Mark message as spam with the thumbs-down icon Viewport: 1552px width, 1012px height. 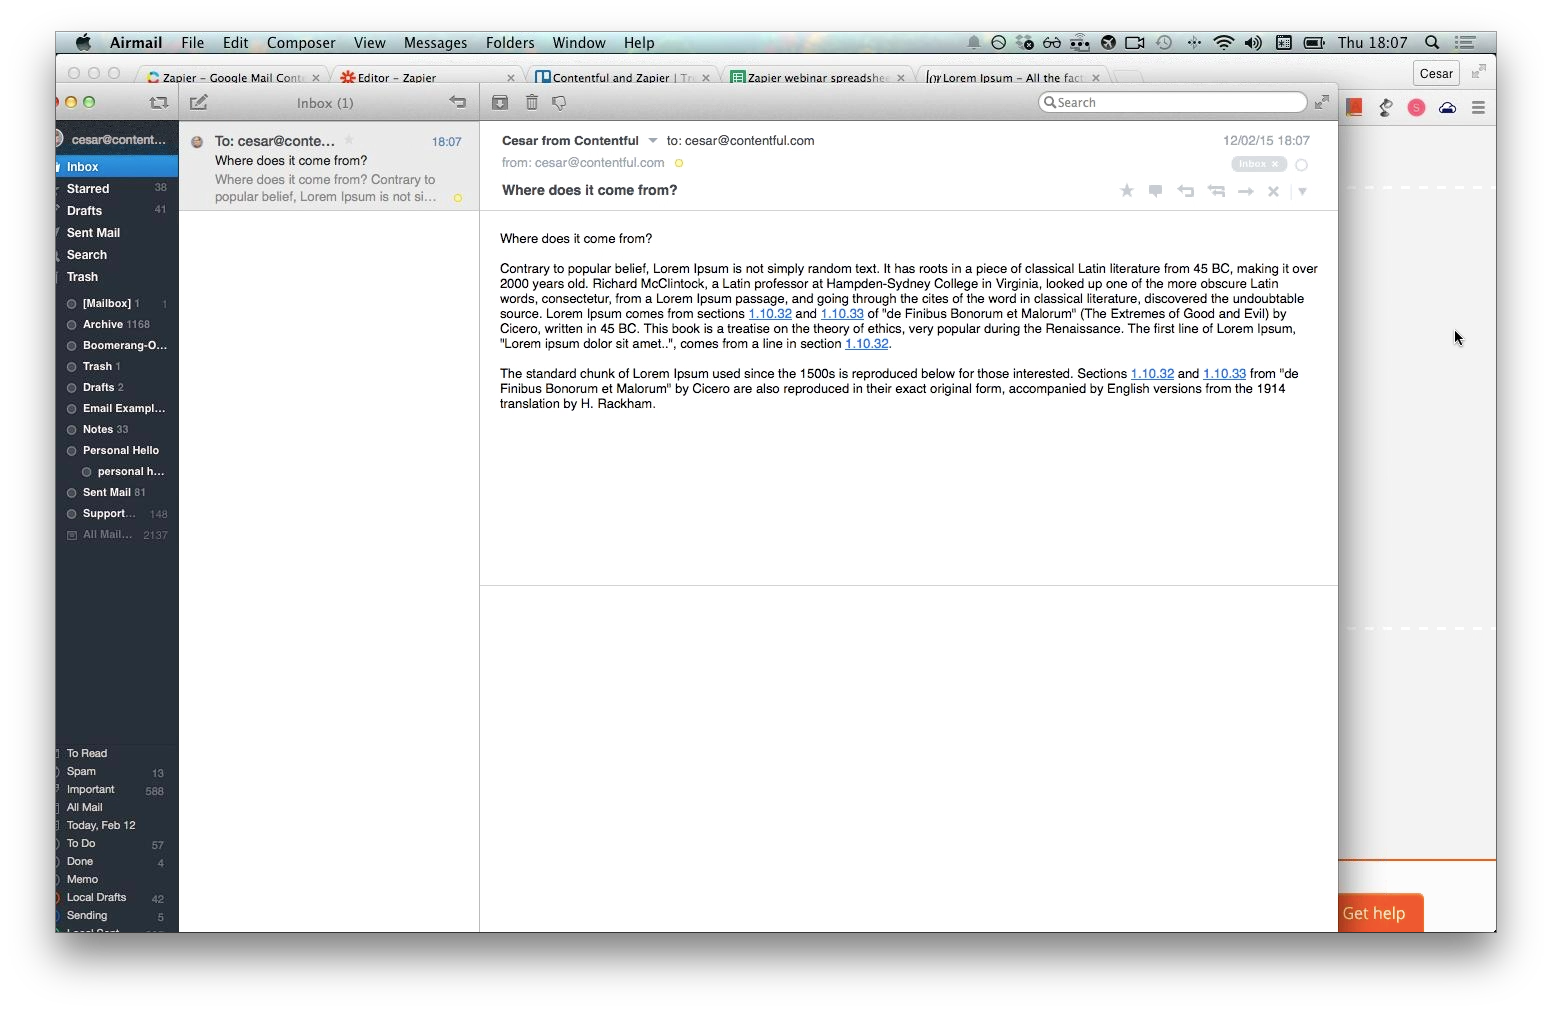560,102
